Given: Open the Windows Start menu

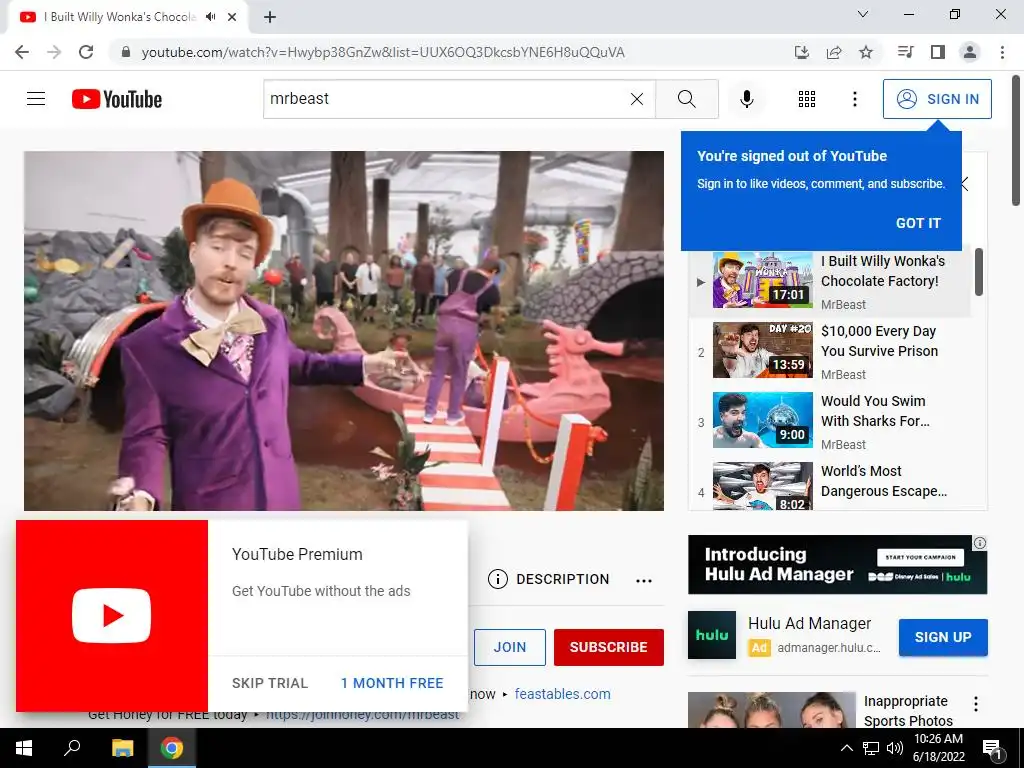Looking at the screenshot, I should (24, 748).
